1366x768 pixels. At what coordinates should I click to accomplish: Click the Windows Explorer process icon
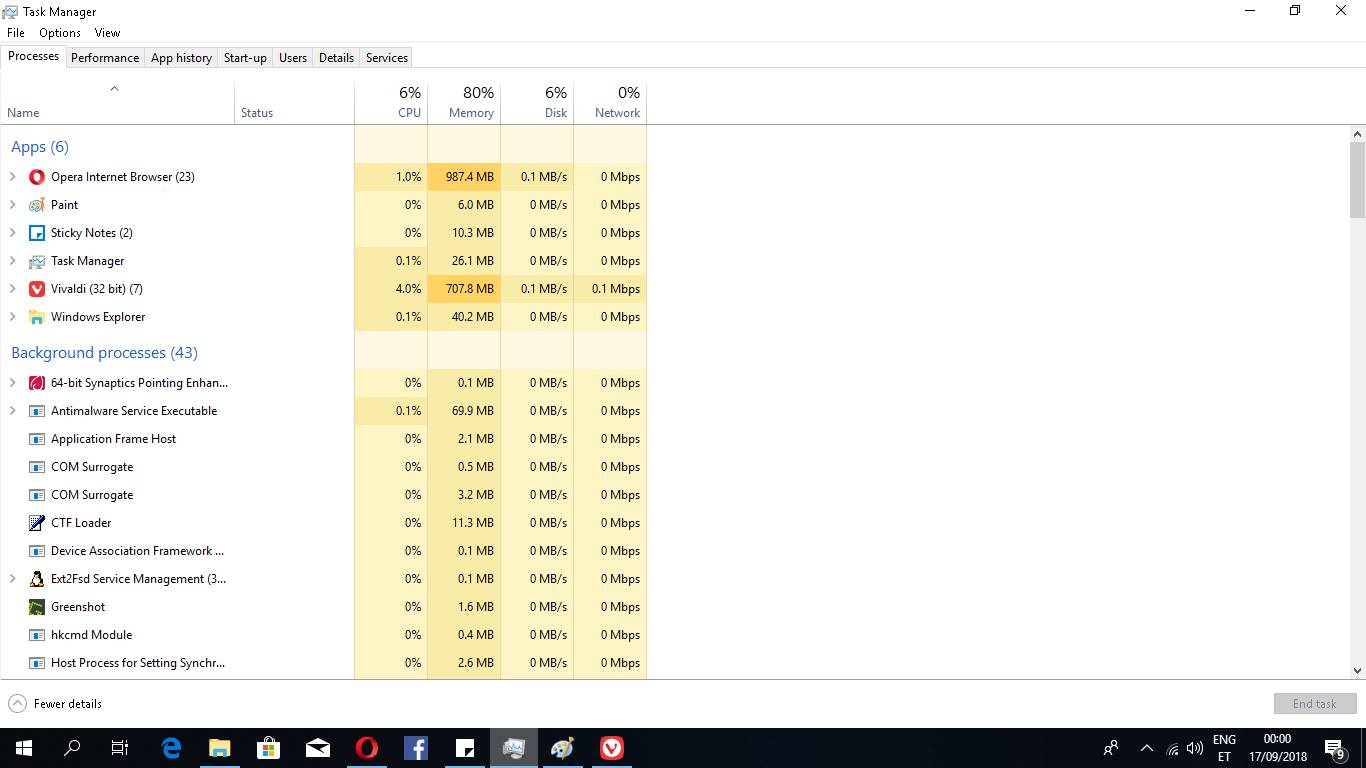tap(37, 317)
